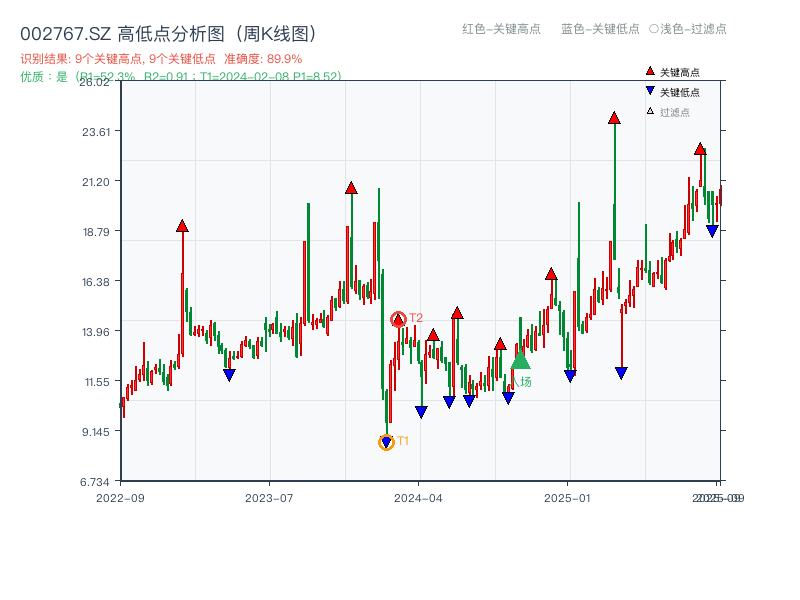This screenshot has width=800, height=600.
Task: Click the red triangle above the October 2023 peak
Action: tap(351, 185)
